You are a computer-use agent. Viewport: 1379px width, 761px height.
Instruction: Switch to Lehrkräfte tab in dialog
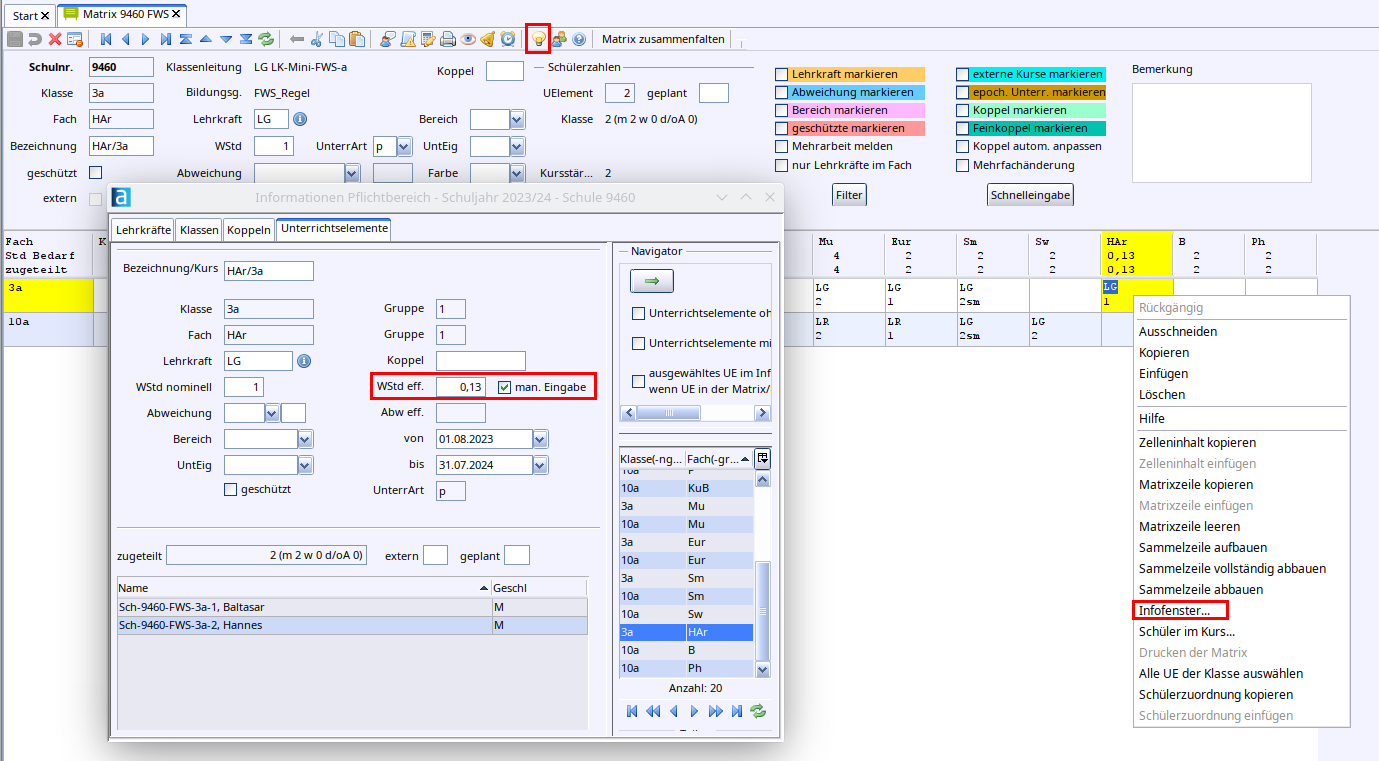pos(143,230)
